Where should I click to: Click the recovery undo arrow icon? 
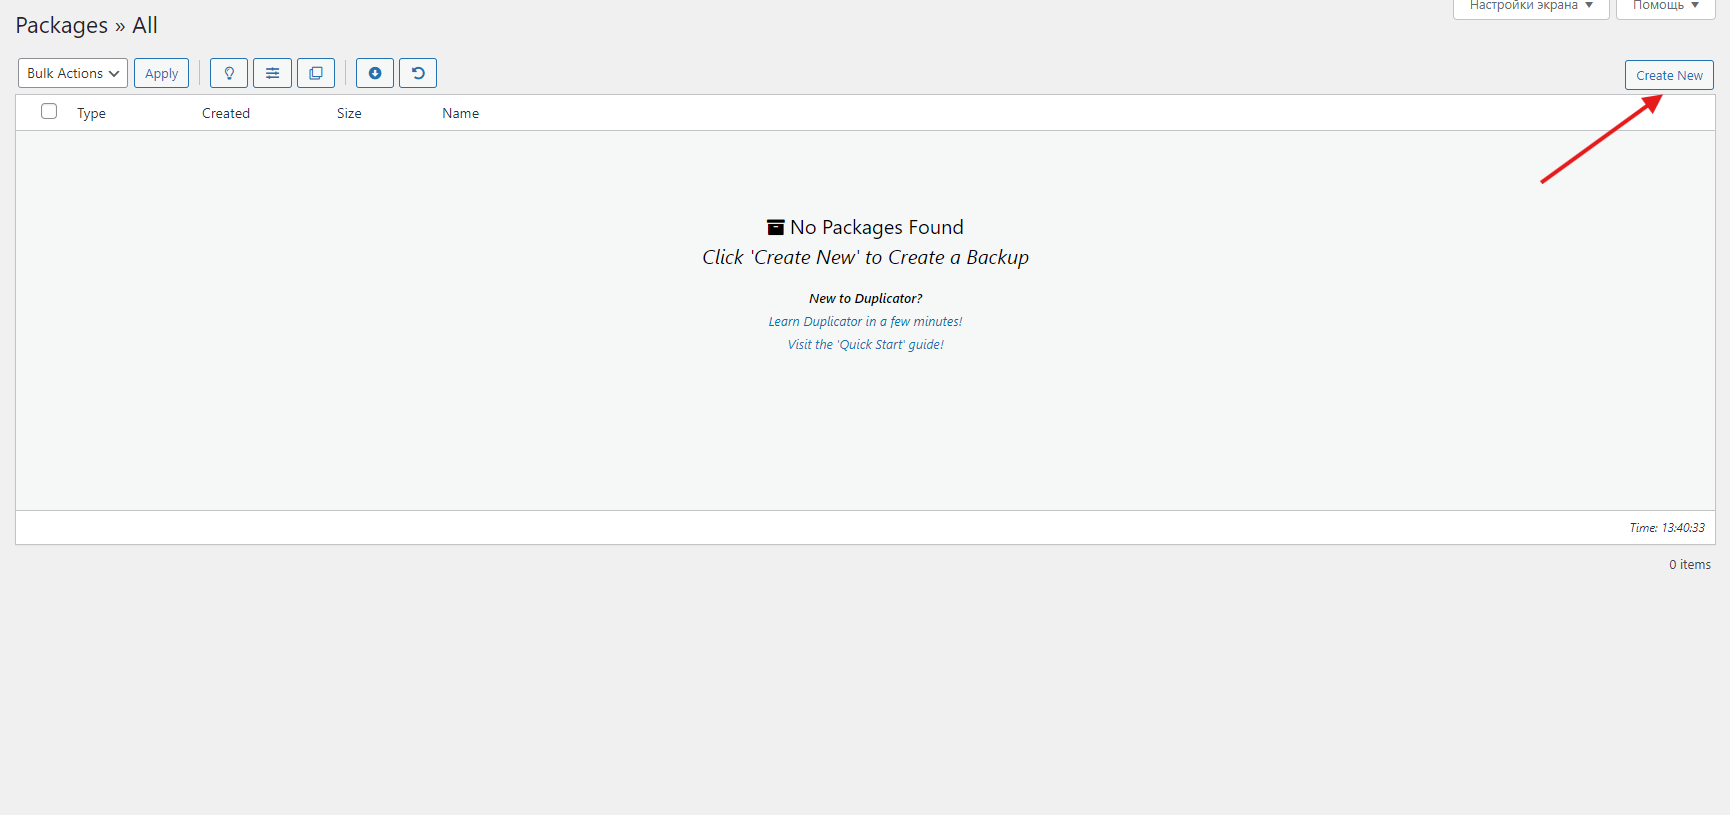coord(418,73)
